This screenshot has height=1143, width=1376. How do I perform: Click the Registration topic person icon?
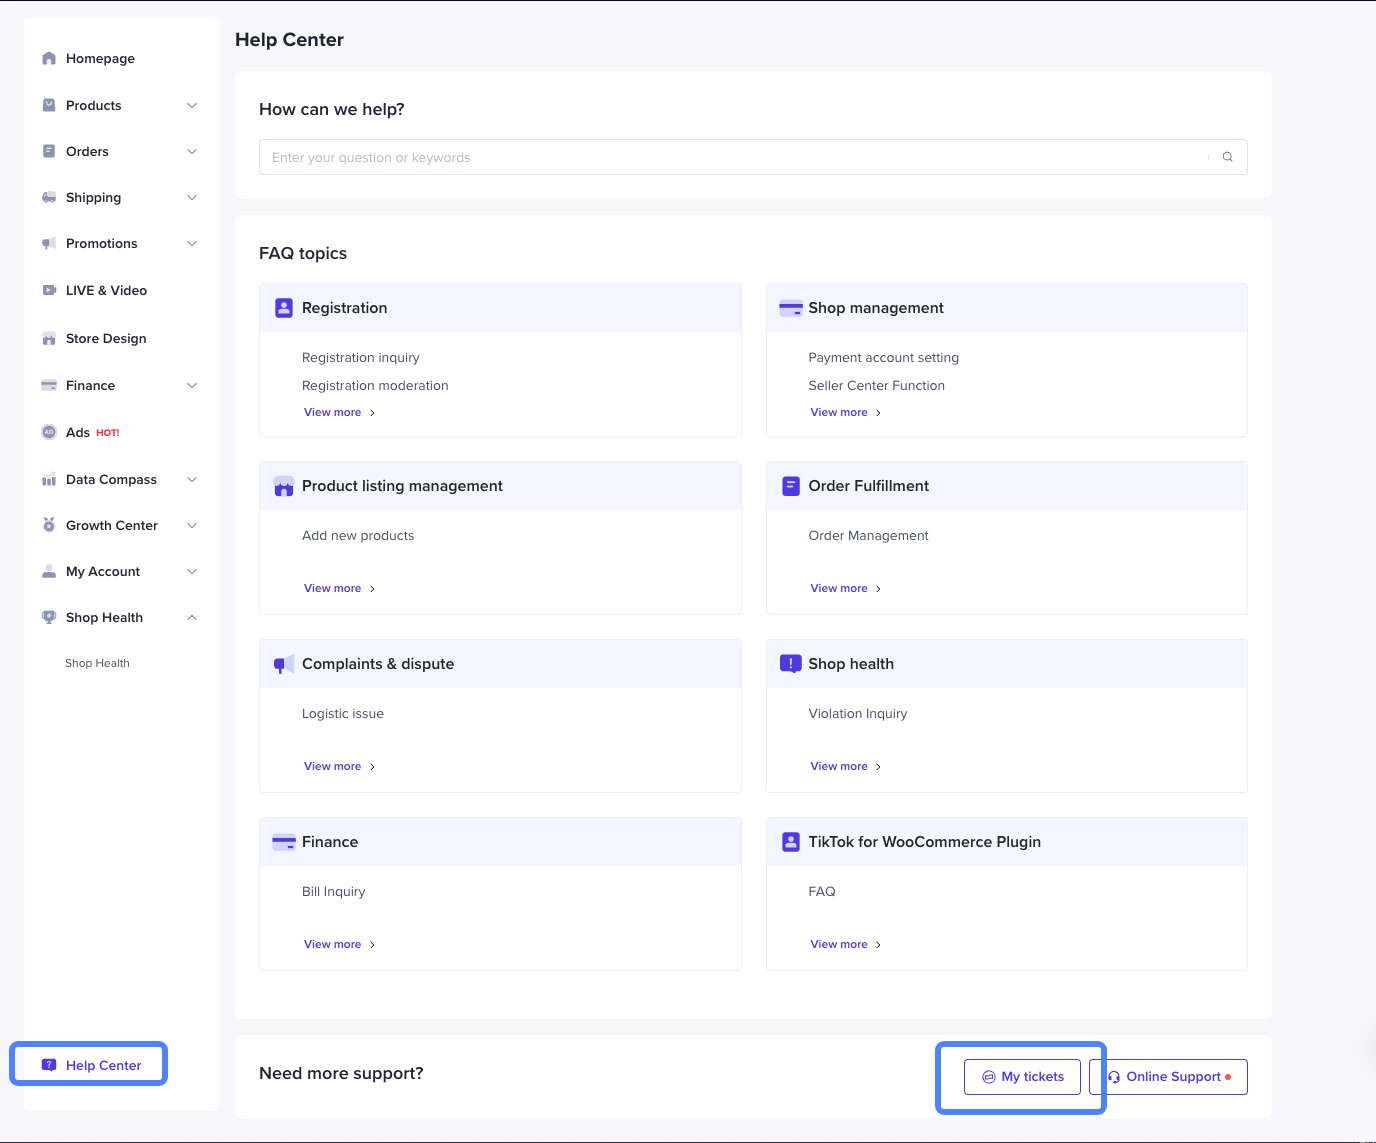pyautogui.click(x=284, y=308)
